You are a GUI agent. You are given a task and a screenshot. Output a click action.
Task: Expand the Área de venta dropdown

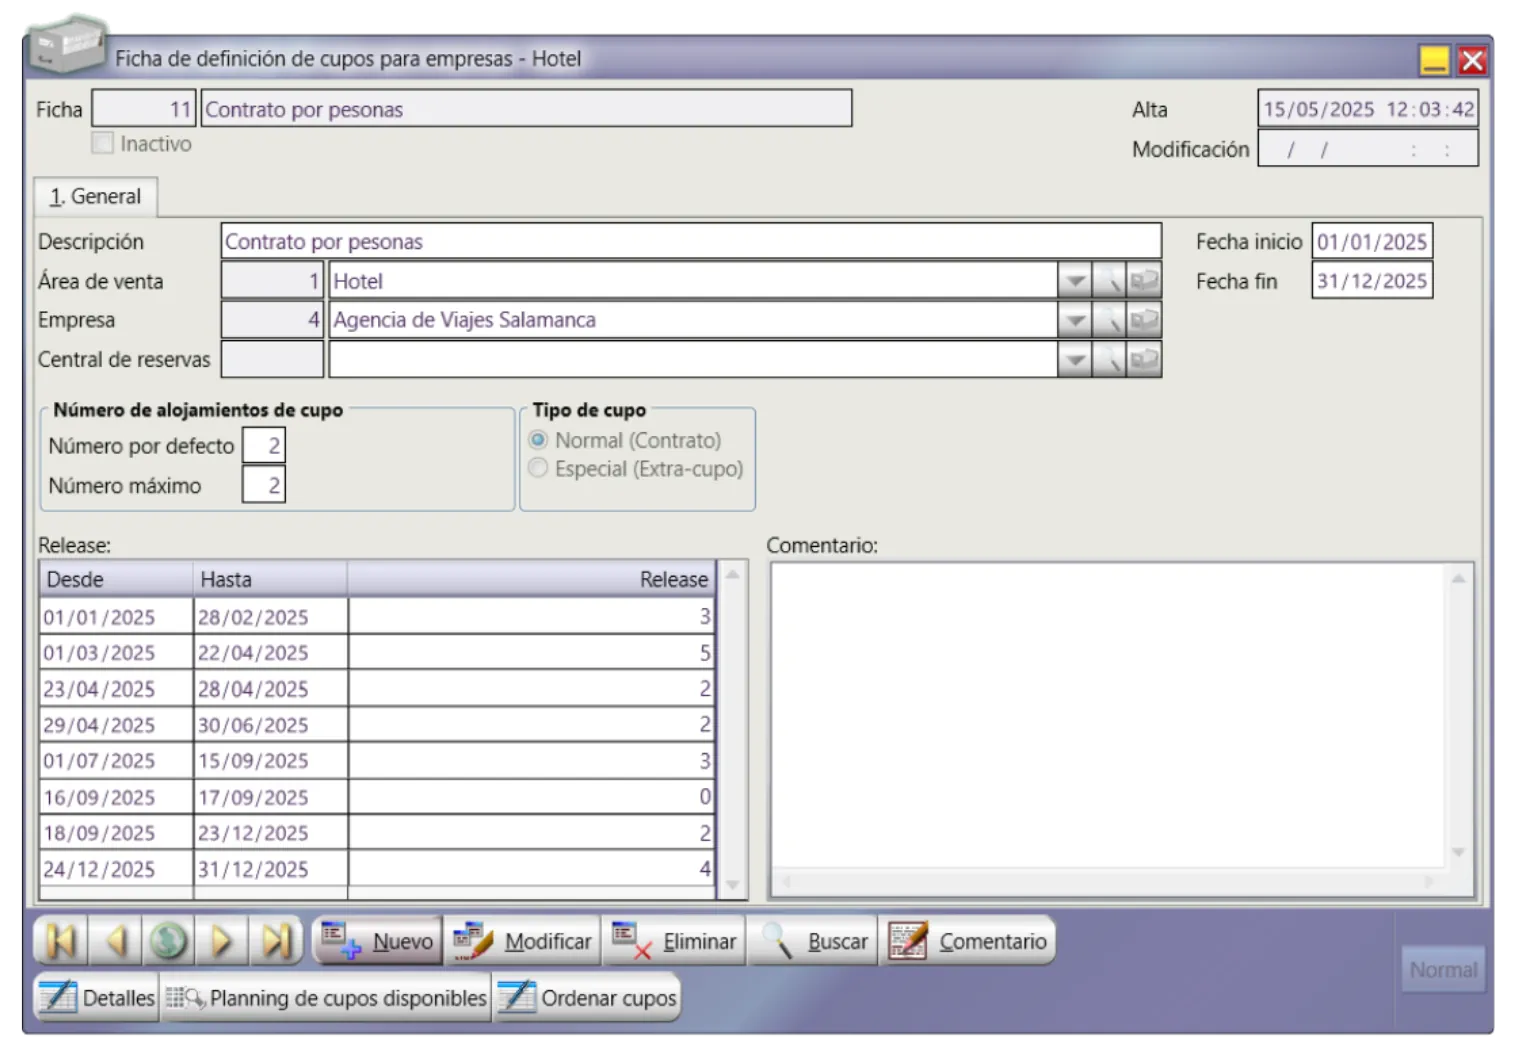pos(1074,281)
